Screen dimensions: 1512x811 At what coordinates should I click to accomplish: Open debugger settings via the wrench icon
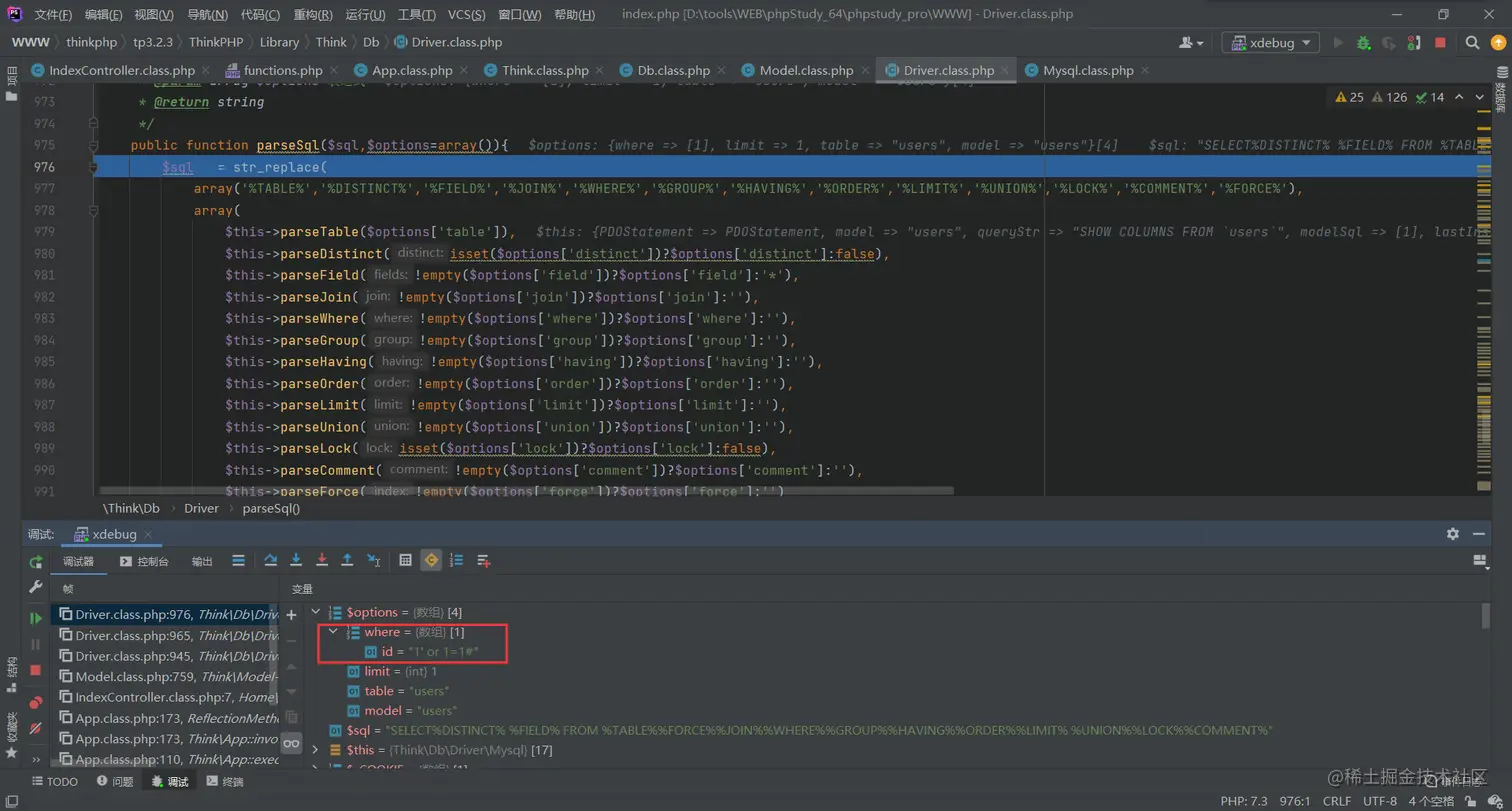[x=36, y=588]
